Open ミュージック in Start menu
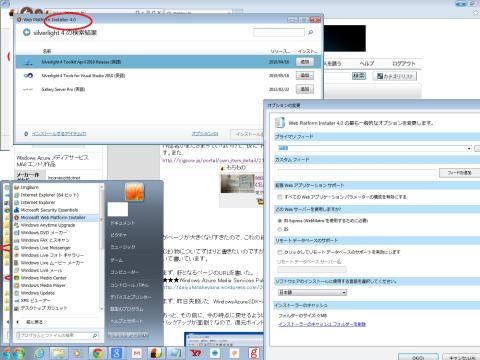Viewport: 480px width, 360px height. (123, 247)
